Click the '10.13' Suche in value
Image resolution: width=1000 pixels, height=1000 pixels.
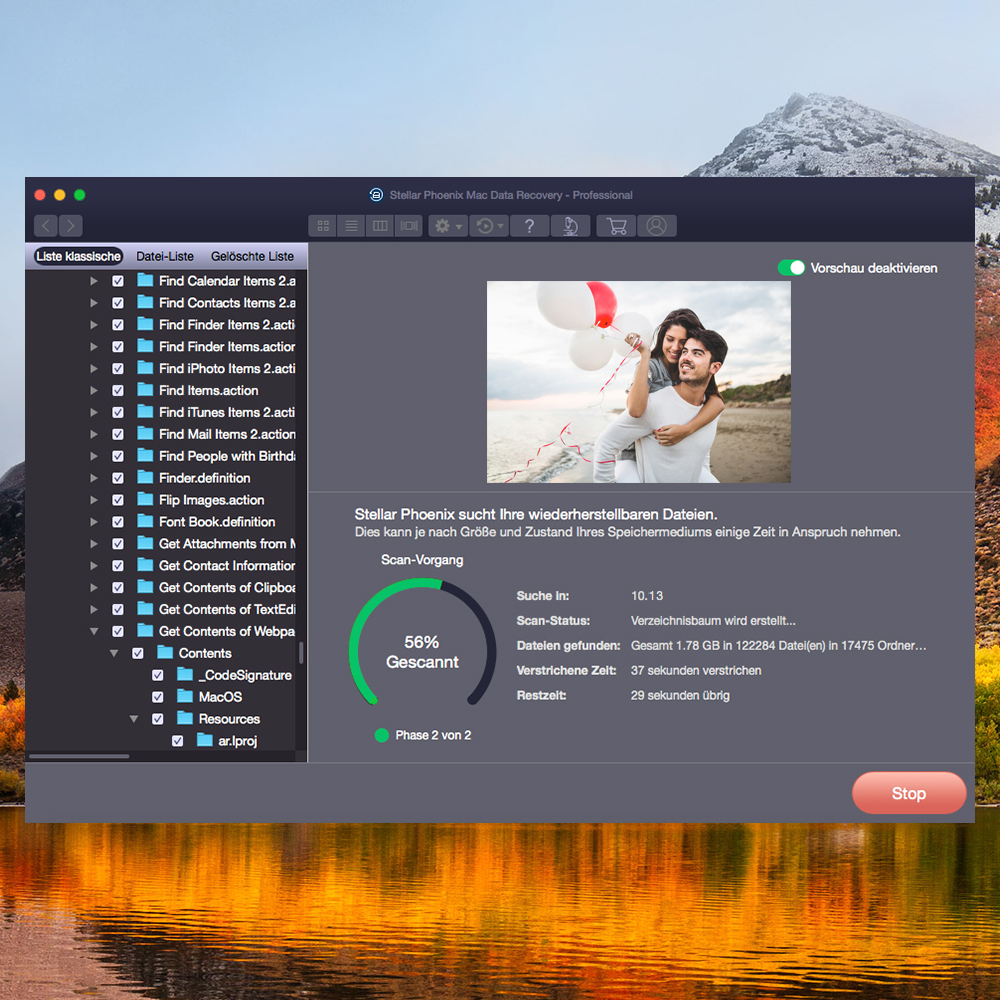pyautogui.click(x=647, y=596)
